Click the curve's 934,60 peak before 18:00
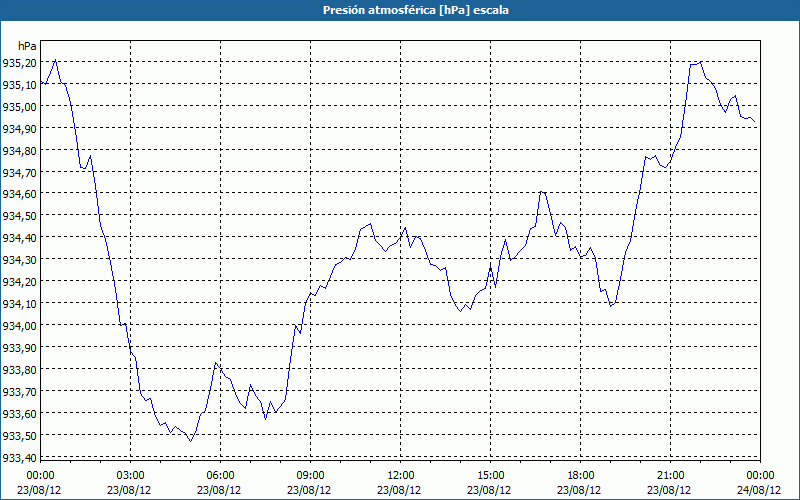Image resolution: width=800 pixels, height=500 pixels. click(542, 192)
